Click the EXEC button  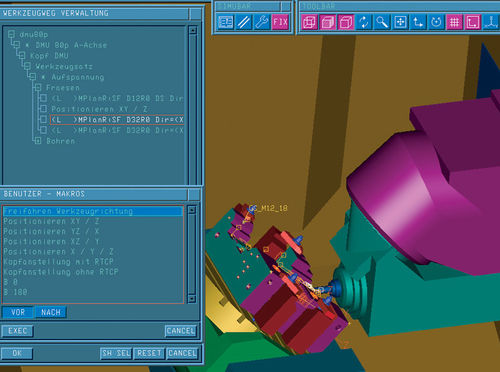(17, 331)
